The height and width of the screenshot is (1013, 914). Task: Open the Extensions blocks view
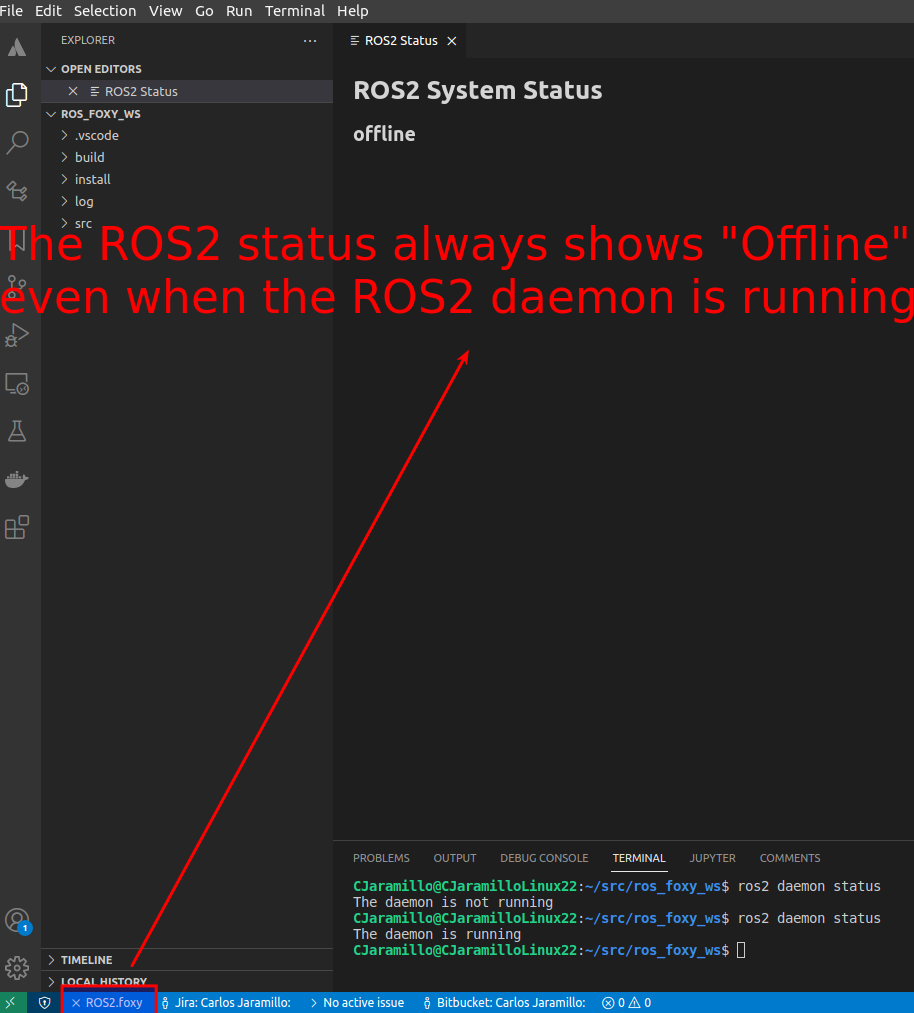coord(17,527)
